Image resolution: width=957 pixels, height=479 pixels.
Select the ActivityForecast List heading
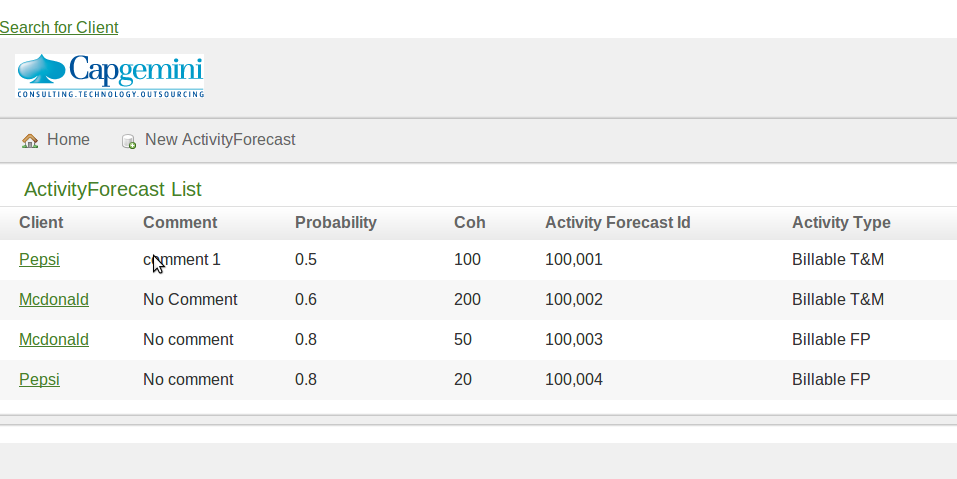113,189
